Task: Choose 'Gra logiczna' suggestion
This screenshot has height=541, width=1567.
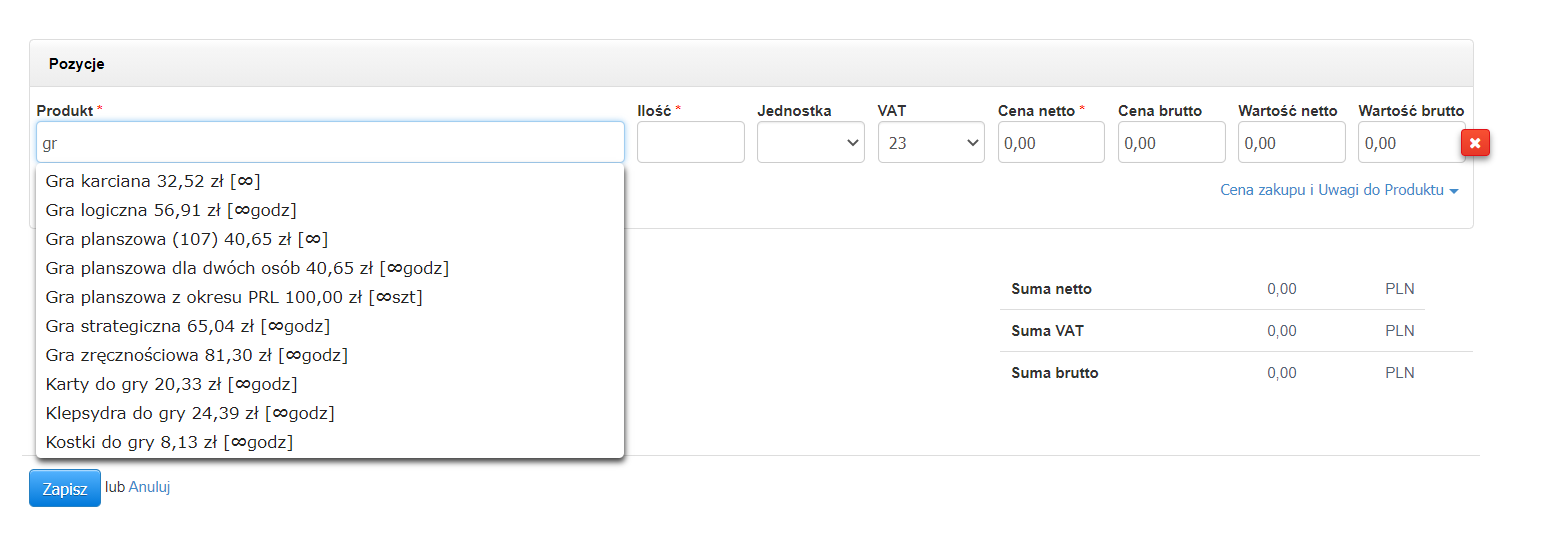Action: click(171, 210)
